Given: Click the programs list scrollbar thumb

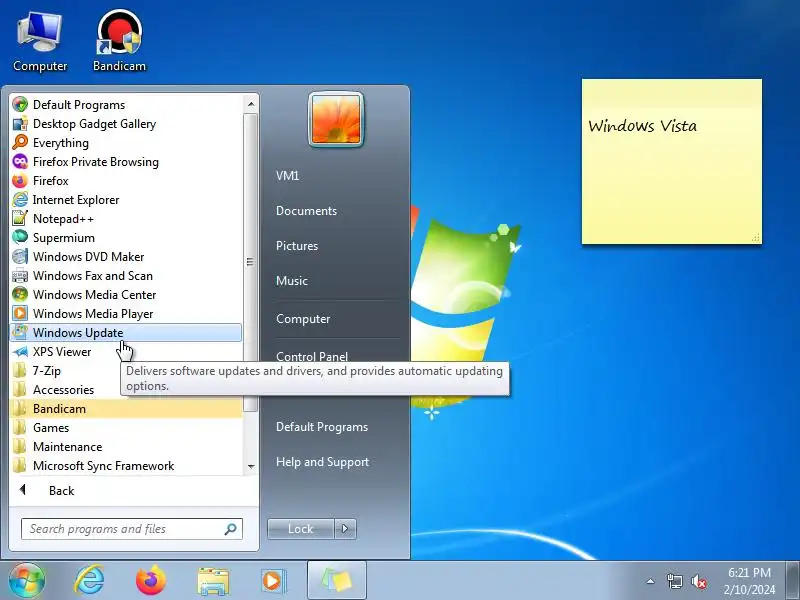Looking at the screenshot, I should [251, 262].
